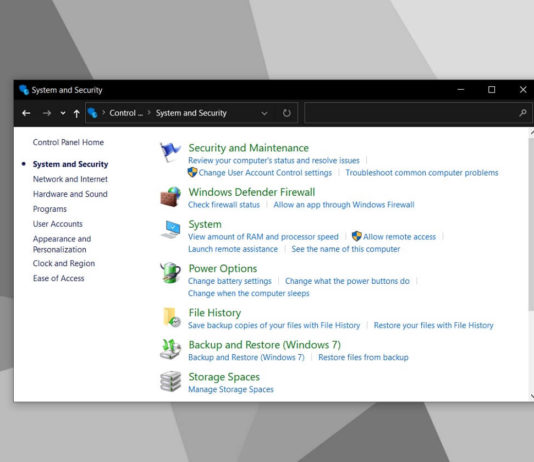Image resolution: width=534 pixels, height=462 pixels.
Task: Click View amount of RAM and processor speed
Action: pyautogui.click(x=263, y=237)
